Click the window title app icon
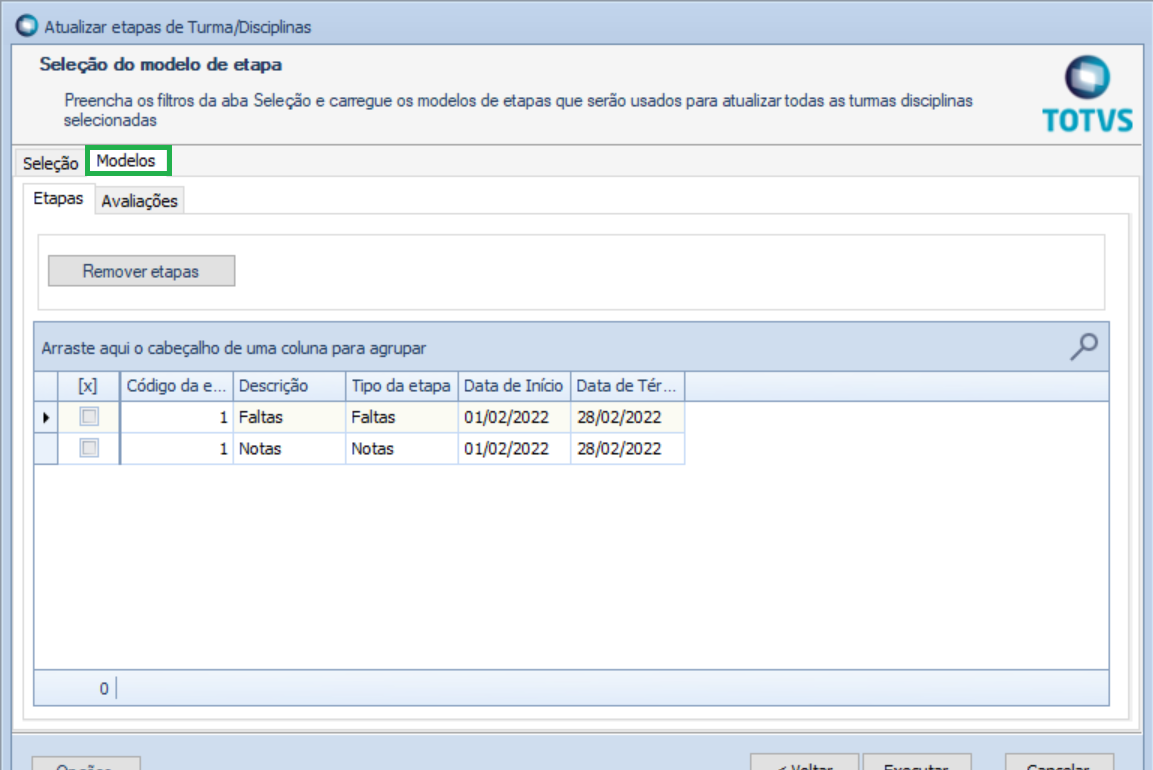 [x=26, y=26]
